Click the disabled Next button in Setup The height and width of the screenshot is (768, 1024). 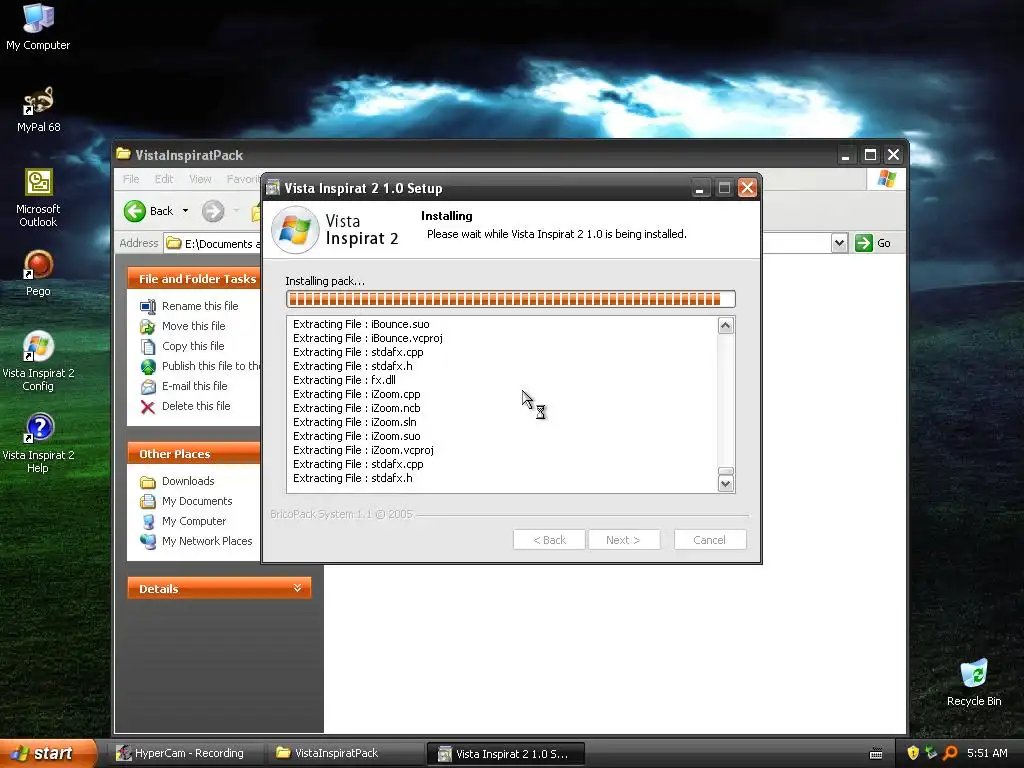pyautogui.click(x=624, y=540)
